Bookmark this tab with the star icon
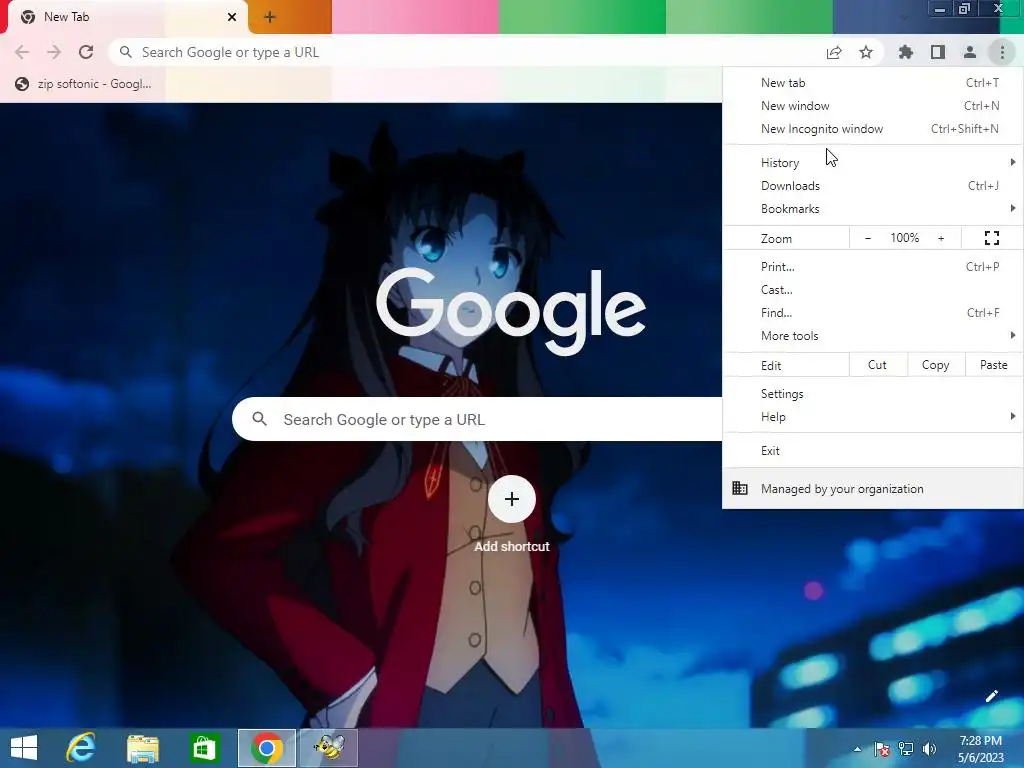This screenshot has width=1024, height=768. point(866,52)
